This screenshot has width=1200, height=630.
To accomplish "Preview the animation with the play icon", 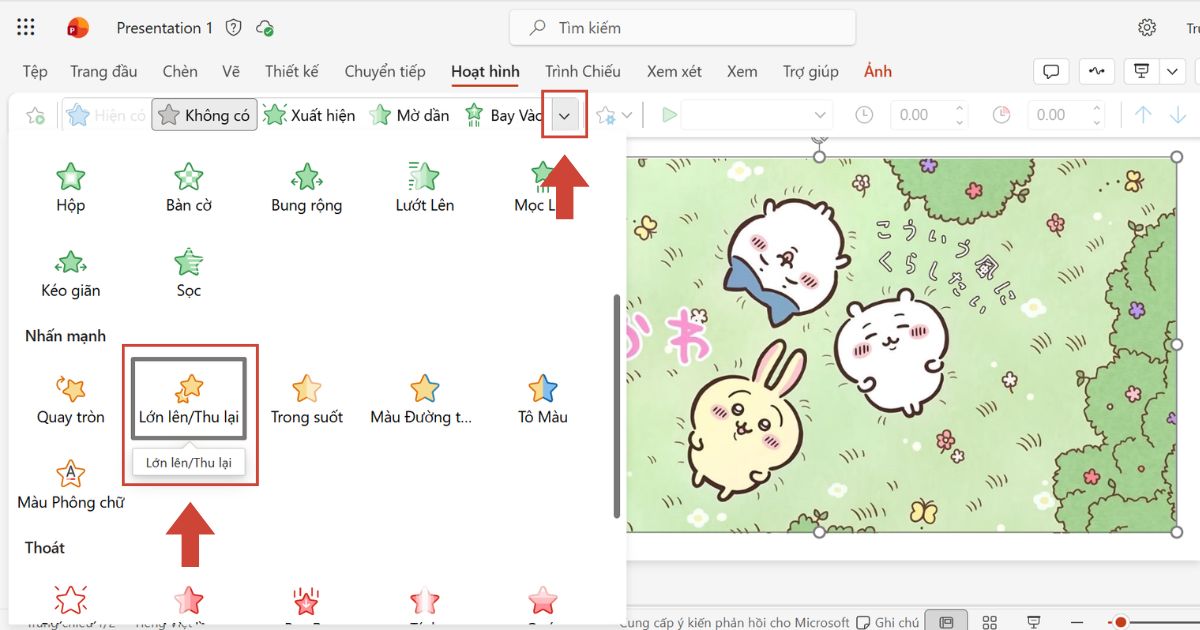I will tap(669, 116).
